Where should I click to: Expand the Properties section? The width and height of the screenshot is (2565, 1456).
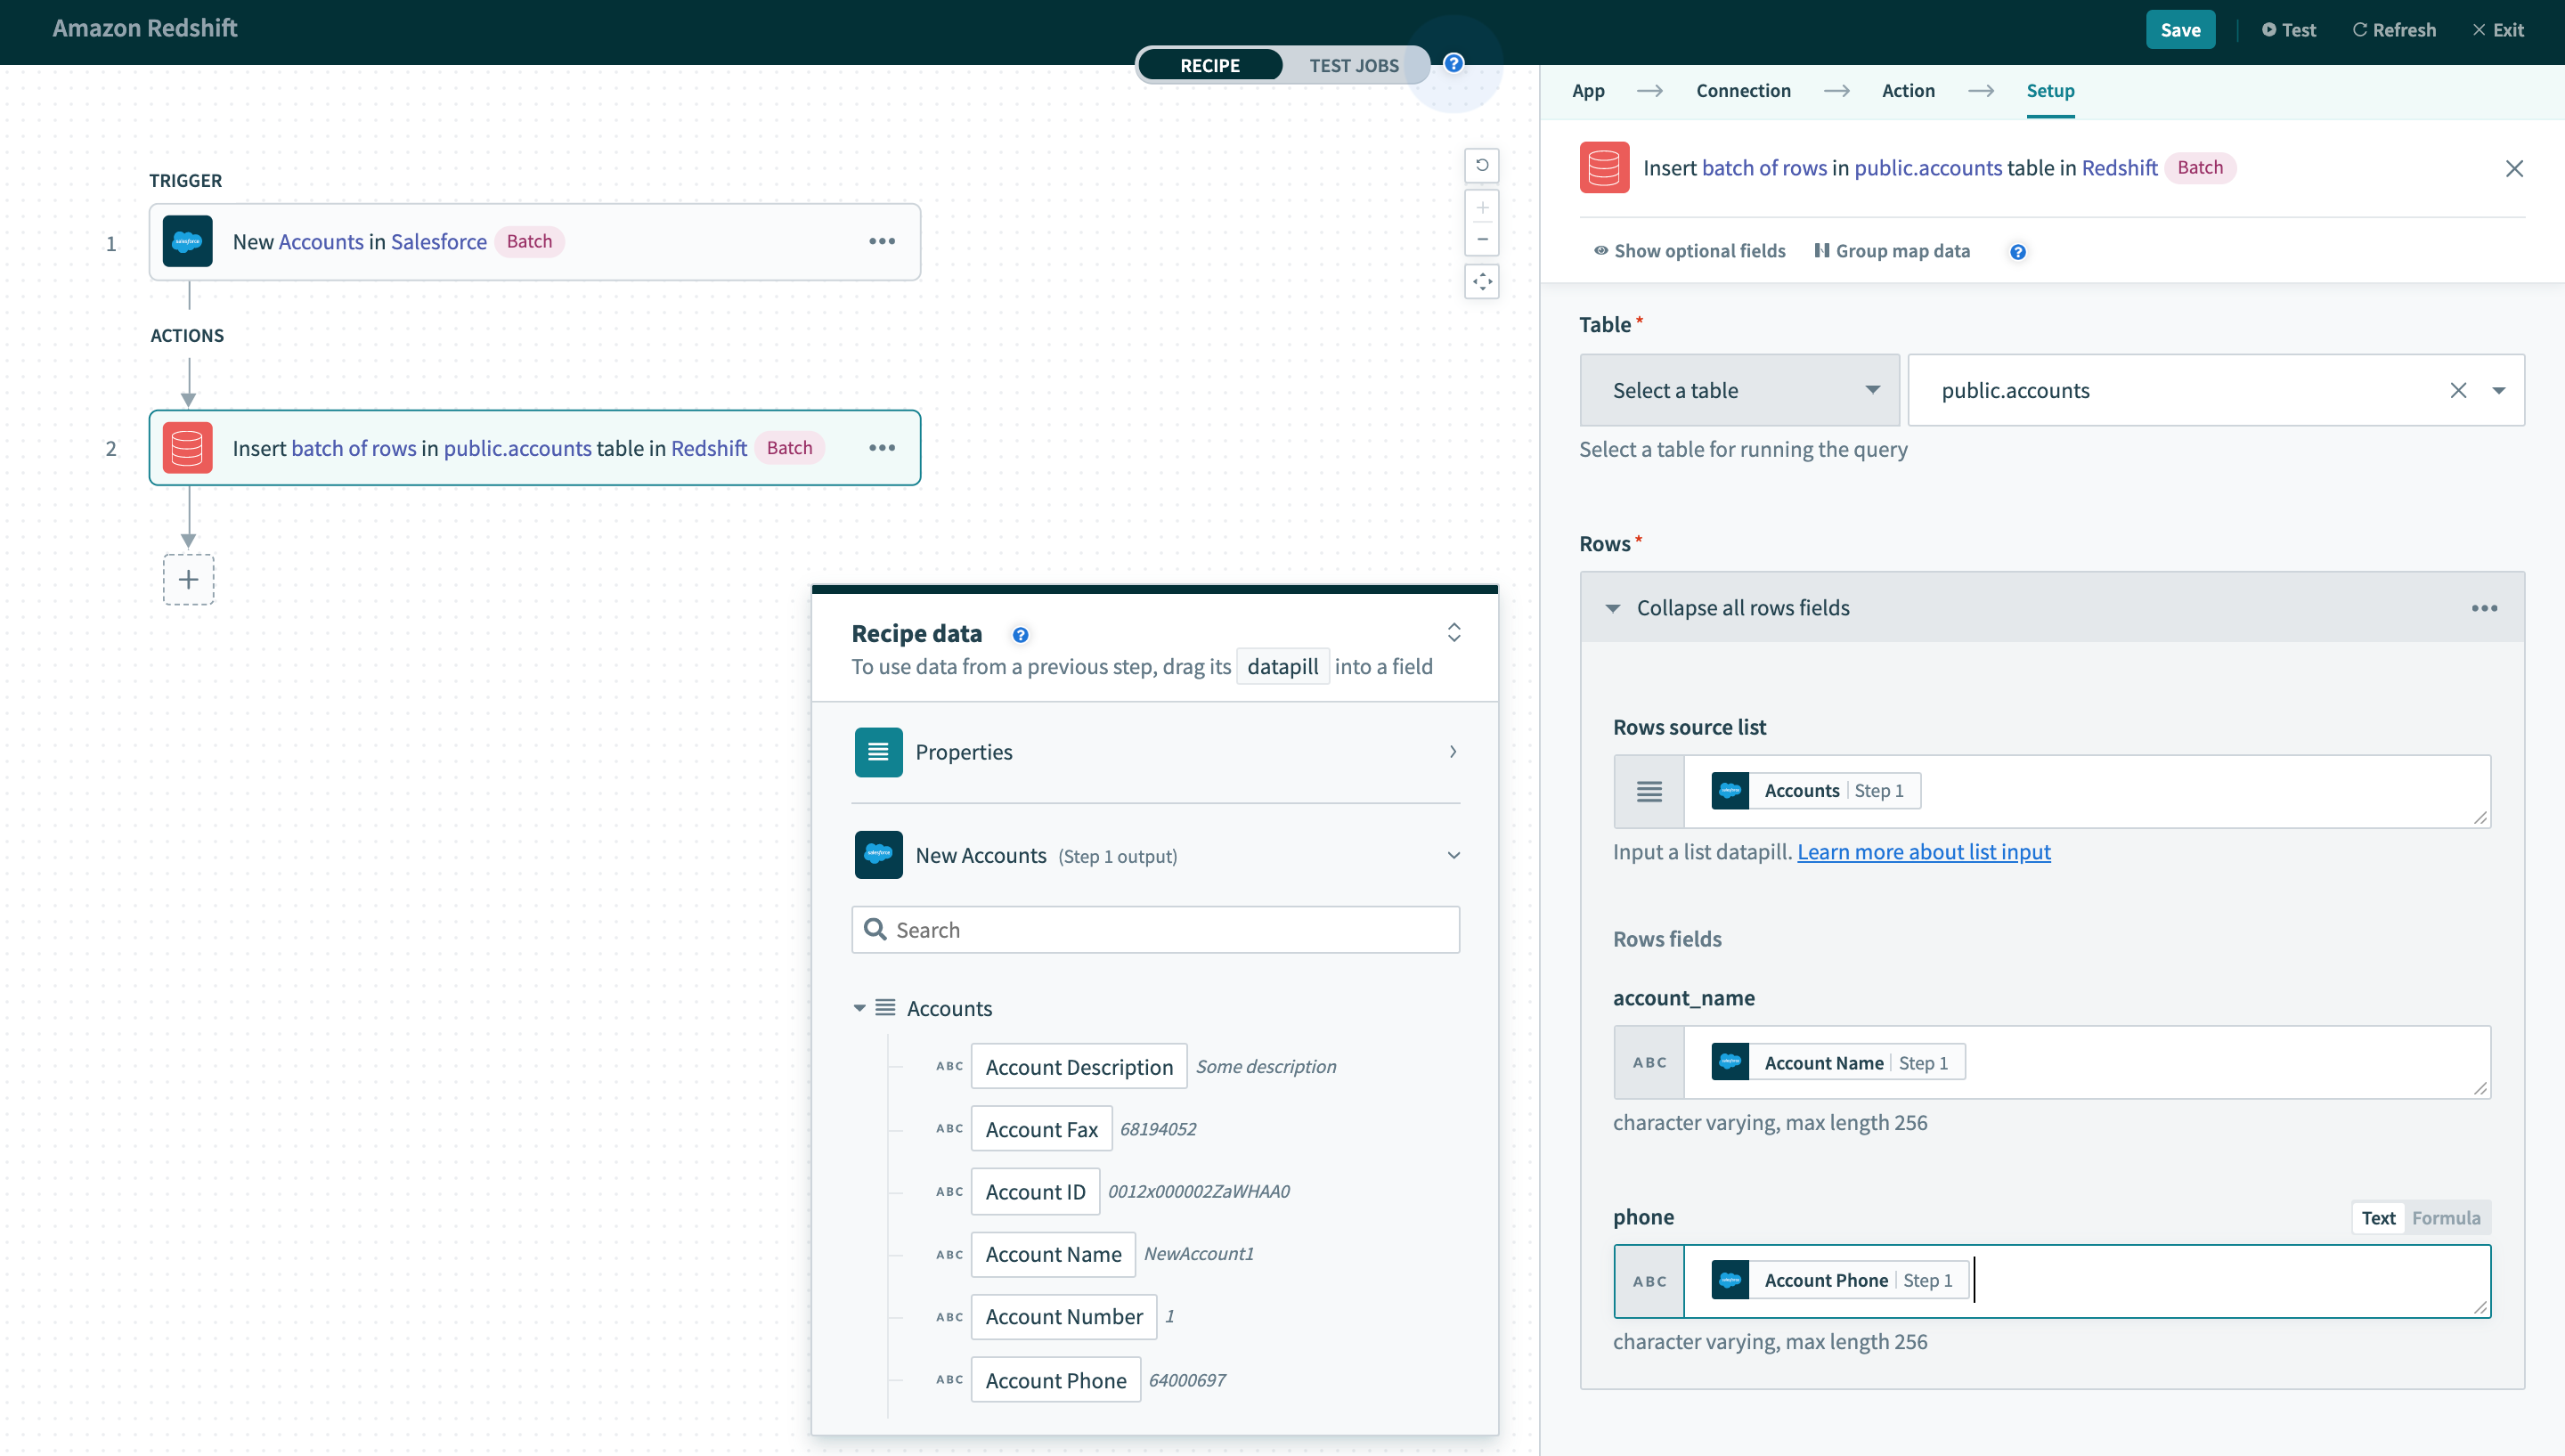coord(1155,752)
